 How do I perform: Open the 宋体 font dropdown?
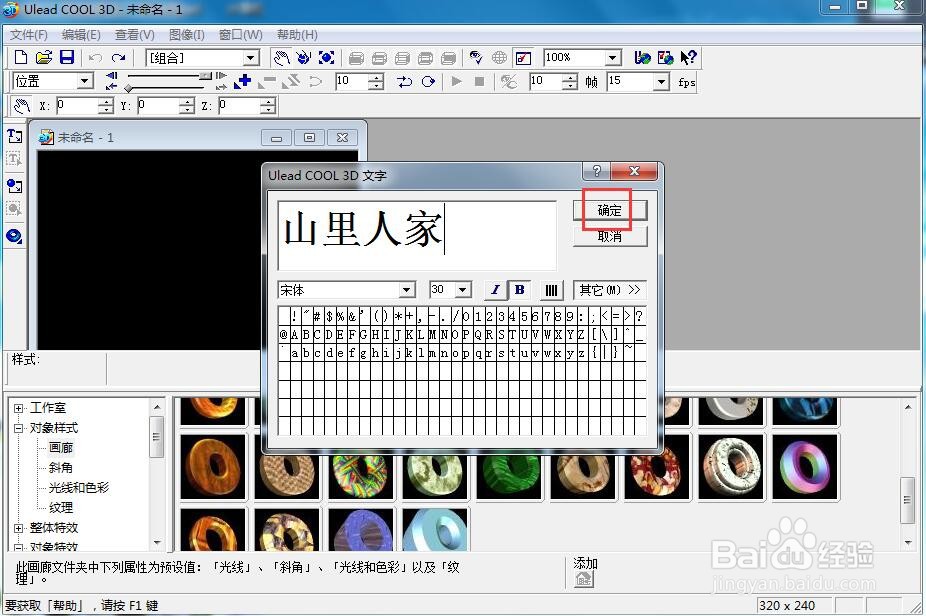coord(406,290)
